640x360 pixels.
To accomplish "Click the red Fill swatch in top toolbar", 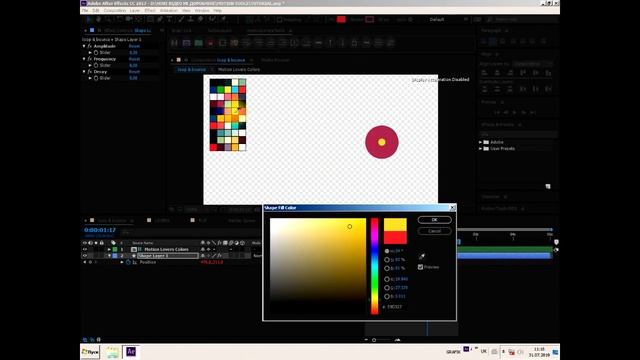I will coord(341,19).
